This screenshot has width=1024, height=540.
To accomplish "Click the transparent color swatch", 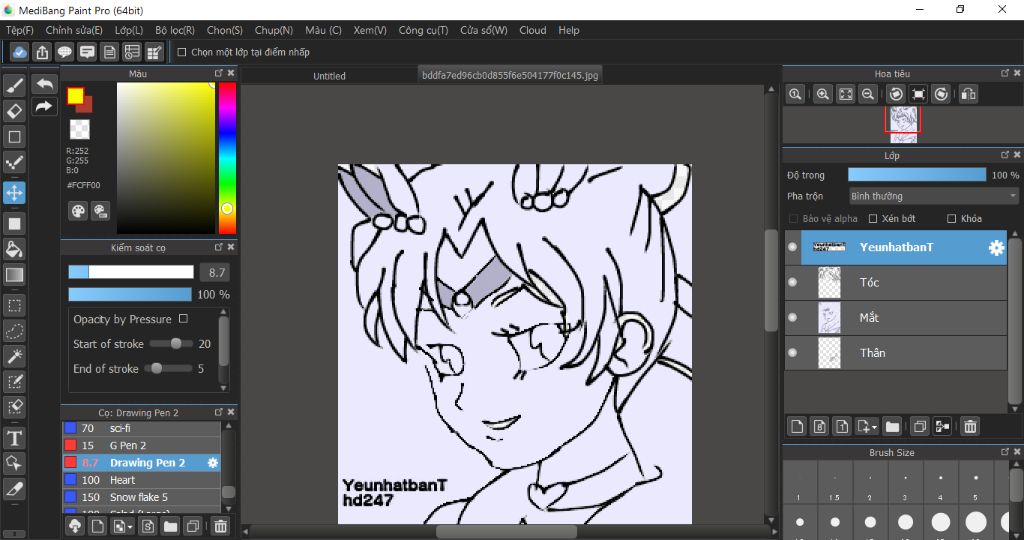I will 80,129.
